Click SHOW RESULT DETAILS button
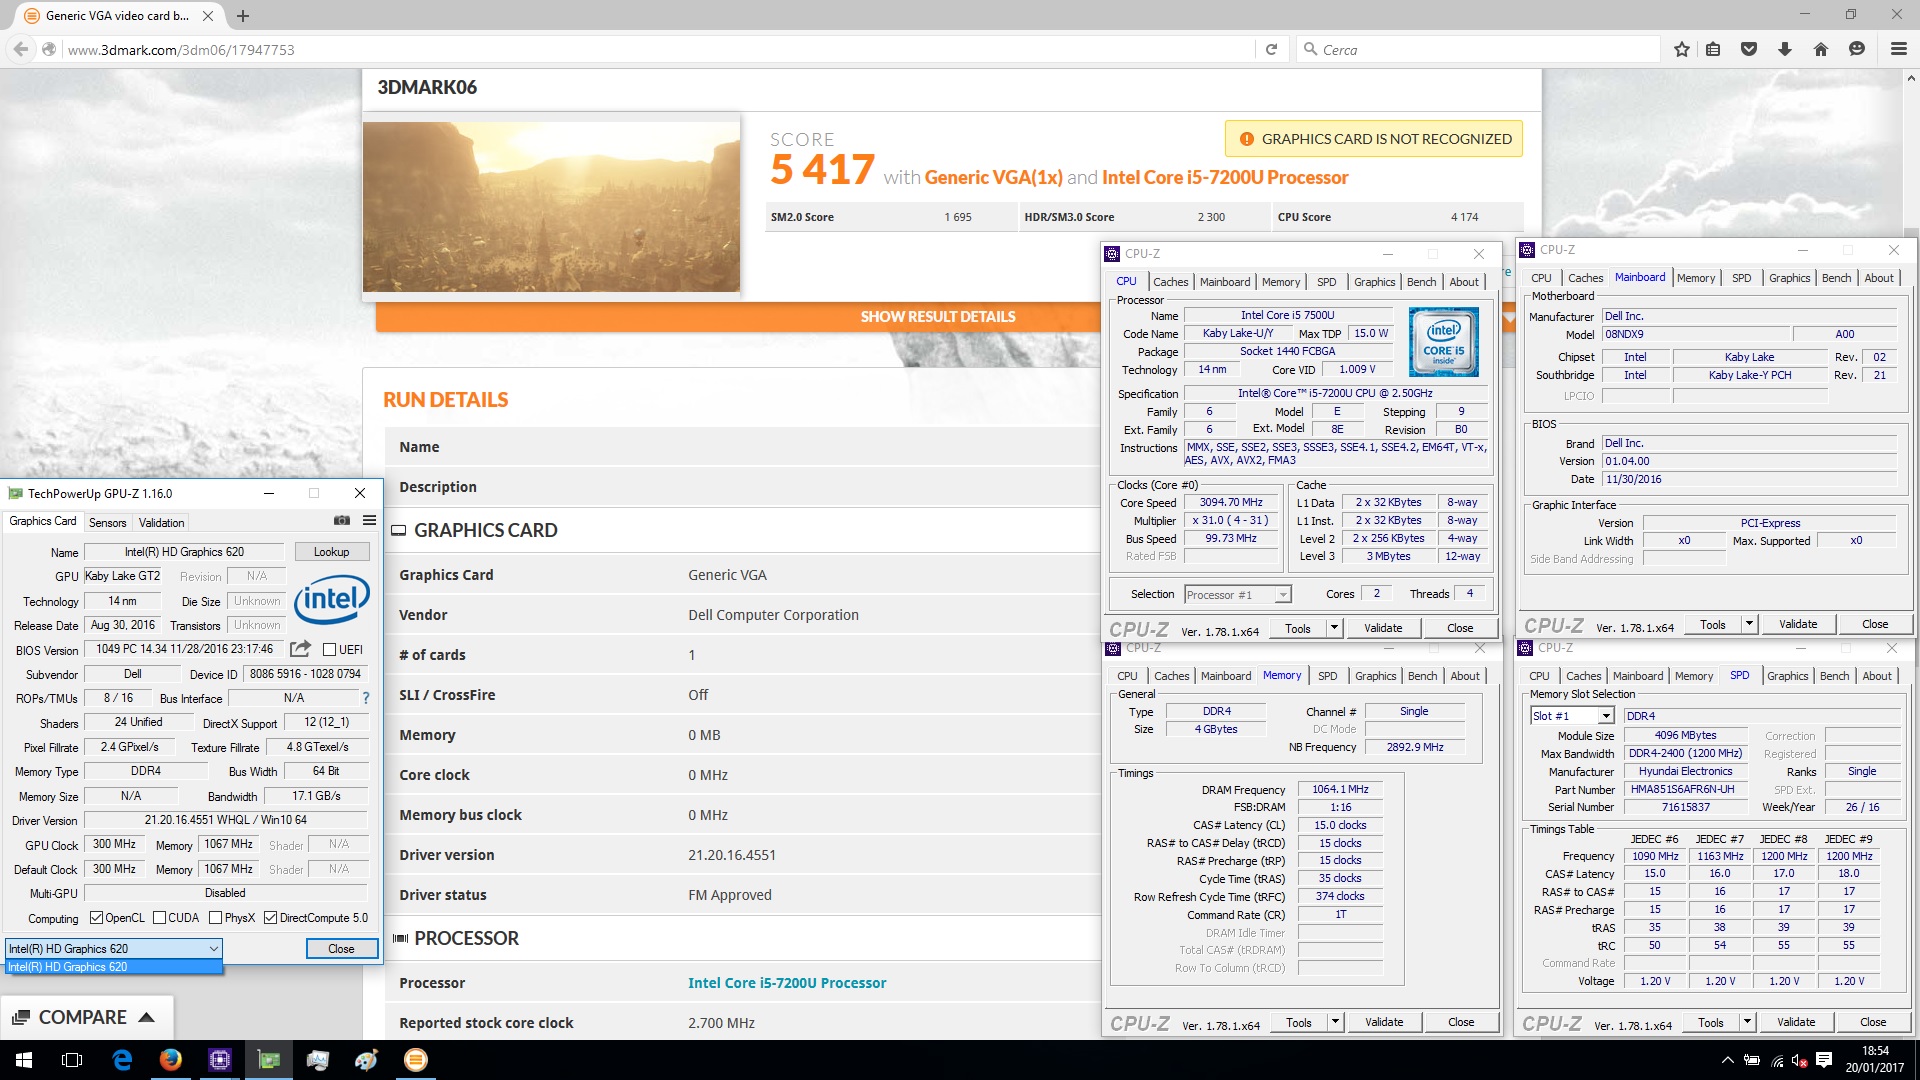 [938, 316]
